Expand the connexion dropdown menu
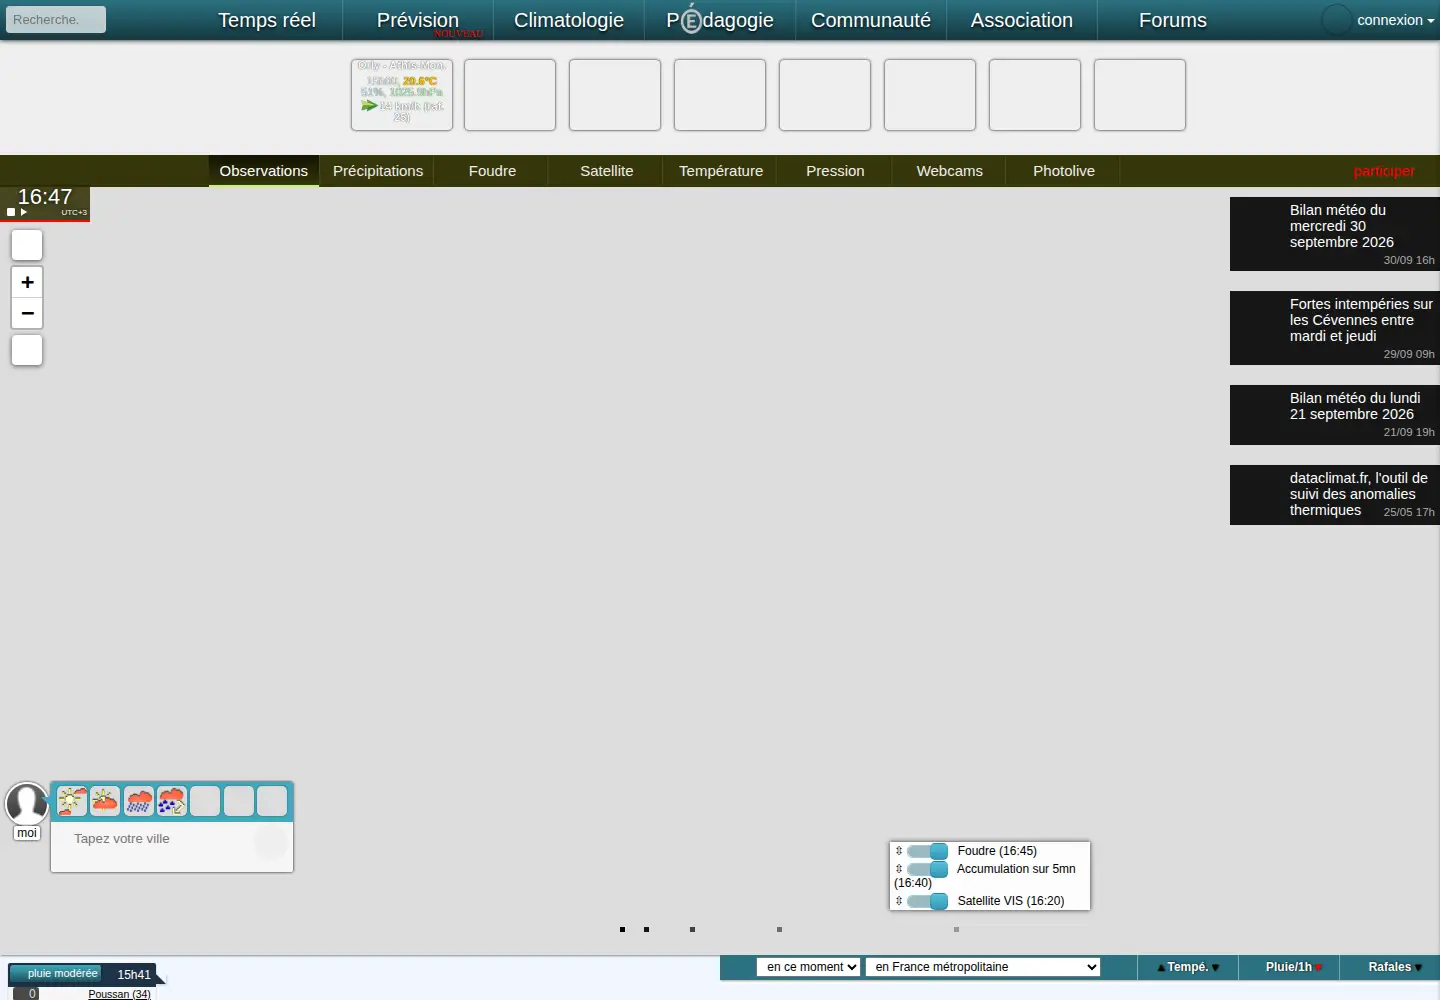 tap(1395, 20)
